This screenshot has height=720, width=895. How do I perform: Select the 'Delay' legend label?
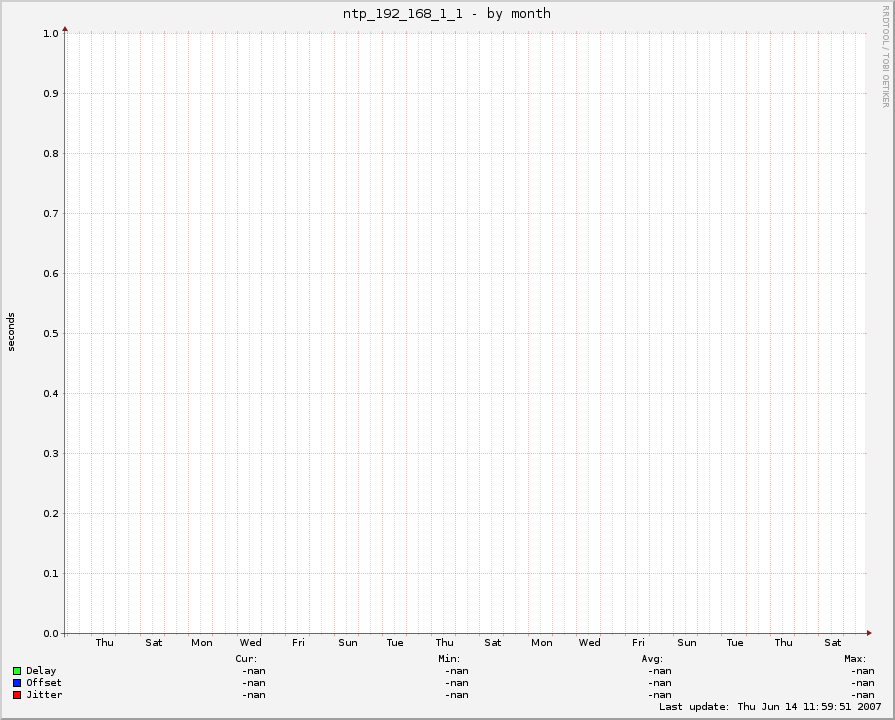point(41,671)
